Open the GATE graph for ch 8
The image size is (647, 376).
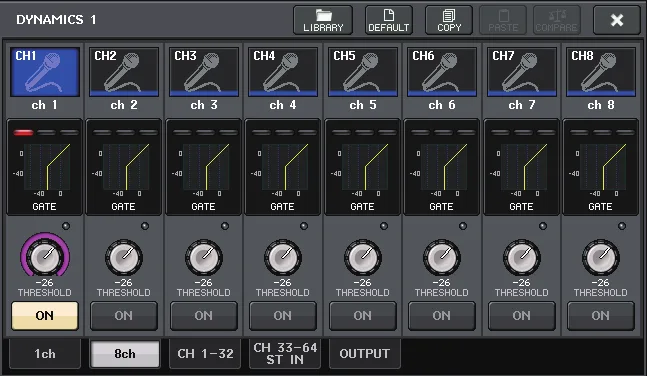tap(601, 167)
